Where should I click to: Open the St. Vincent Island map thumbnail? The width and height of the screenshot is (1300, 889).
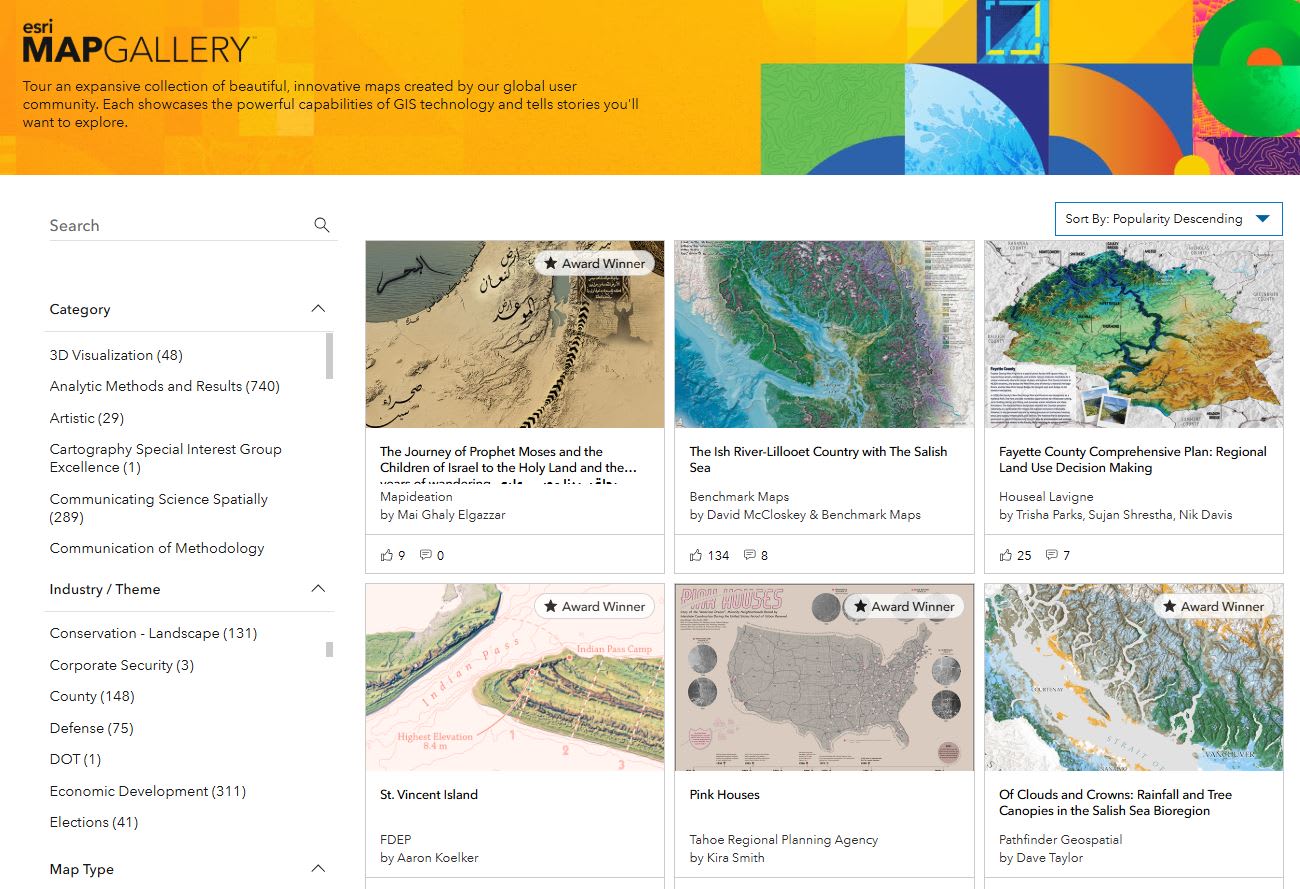pyautogui.click(x=515, y=678)
